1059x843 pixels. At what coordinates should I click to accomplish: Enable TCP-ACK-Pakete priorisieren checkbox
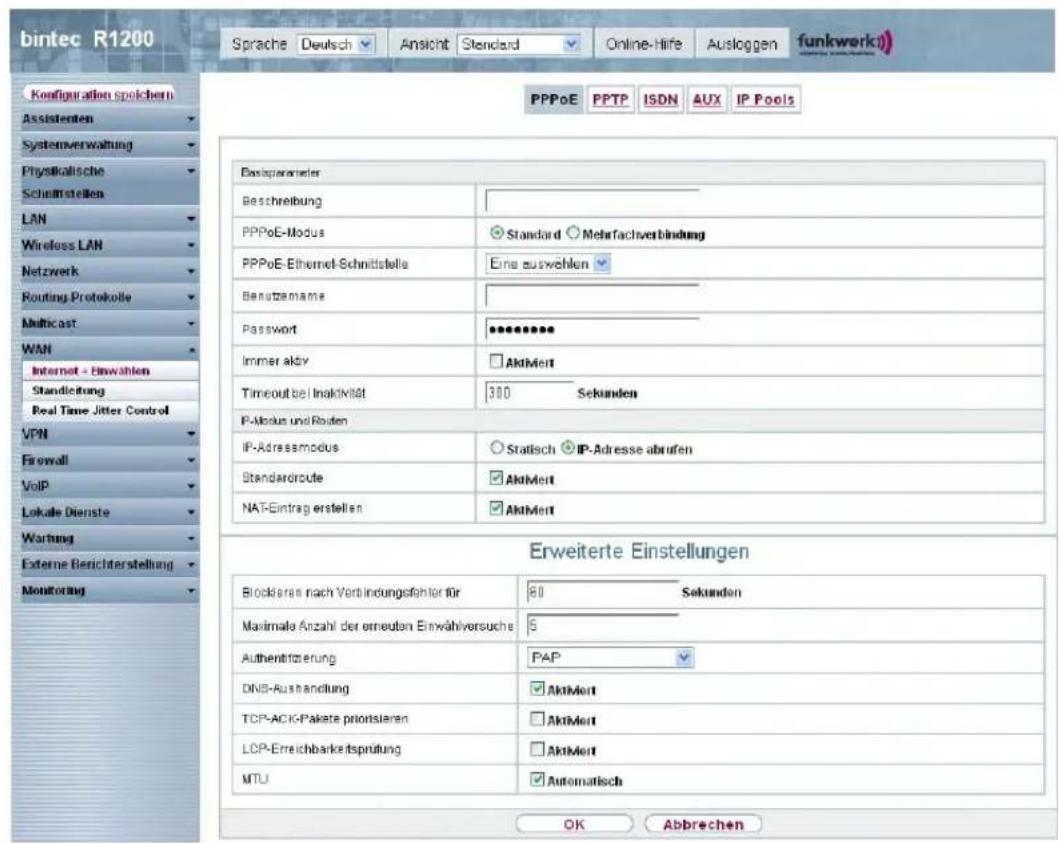[x=537, y=719]
